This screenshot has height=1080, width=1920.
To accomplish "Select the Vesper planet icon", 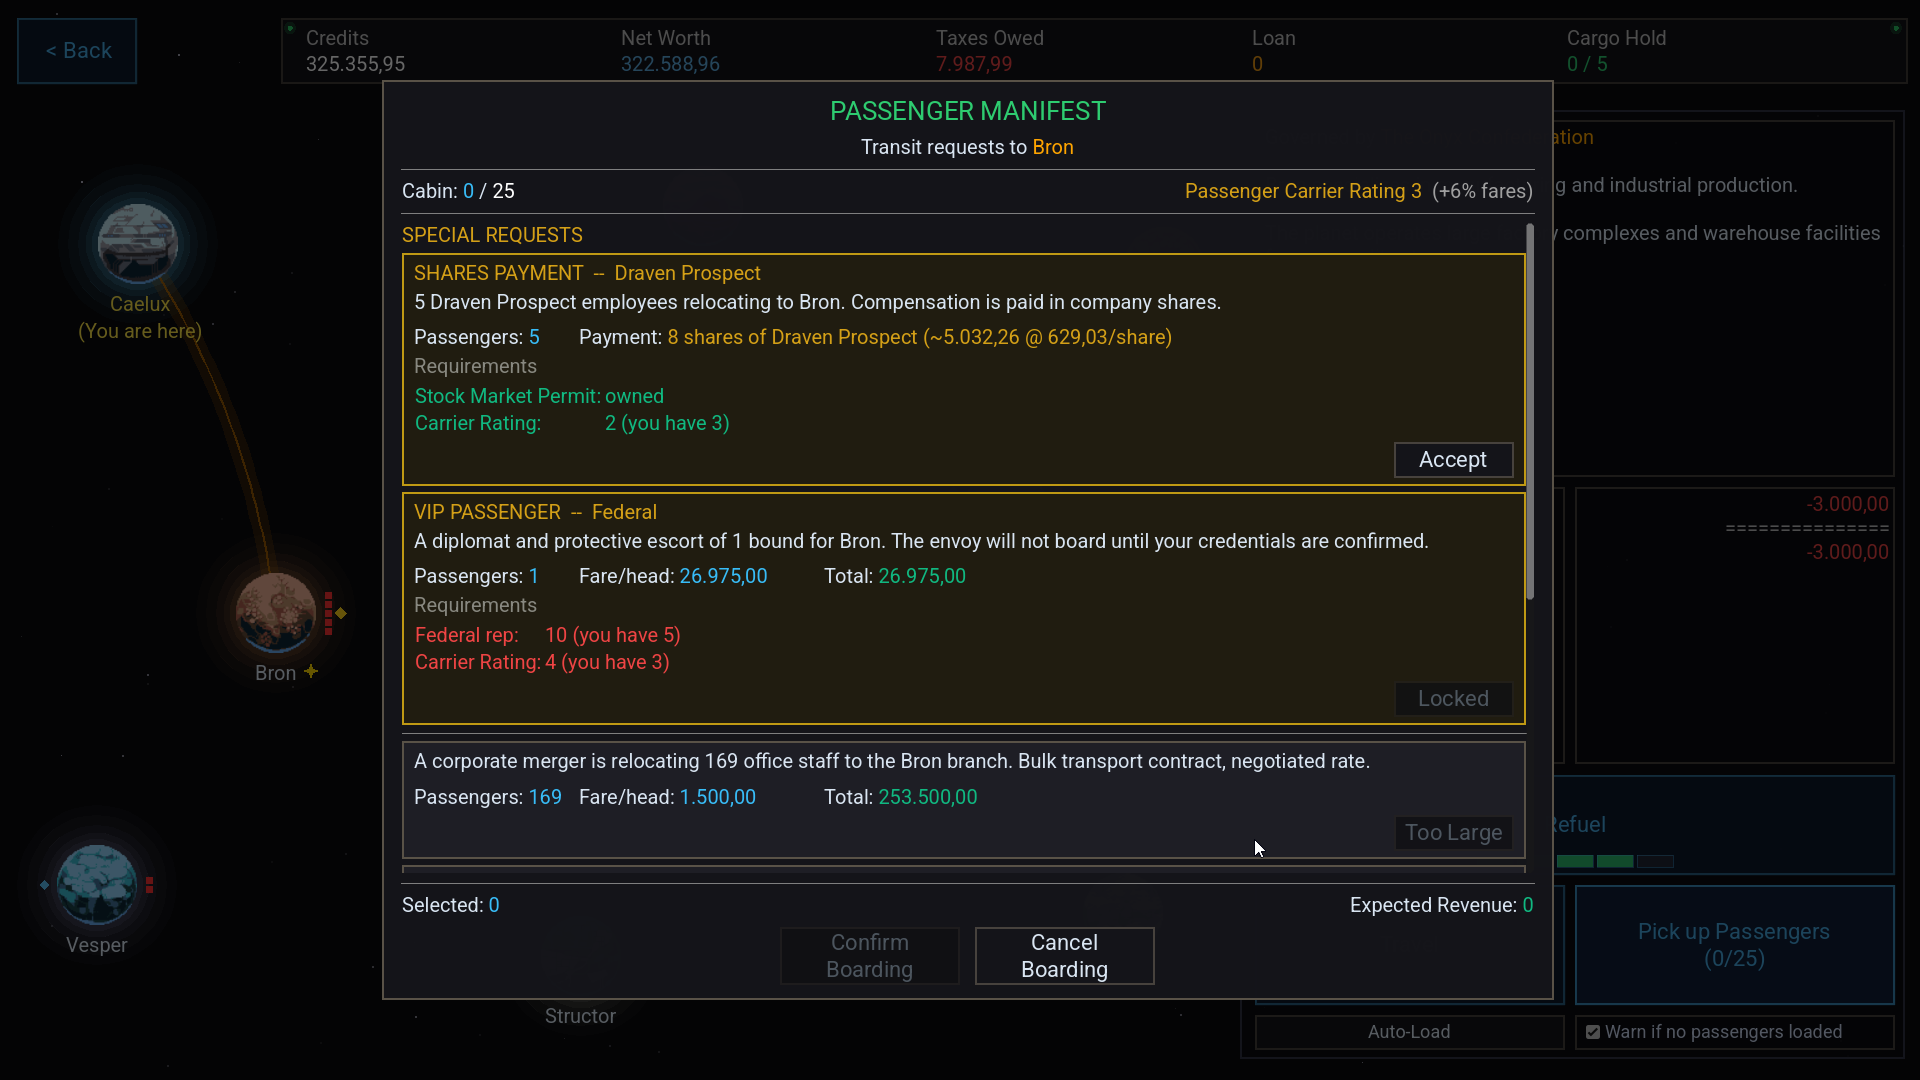I will pos(97,884).
